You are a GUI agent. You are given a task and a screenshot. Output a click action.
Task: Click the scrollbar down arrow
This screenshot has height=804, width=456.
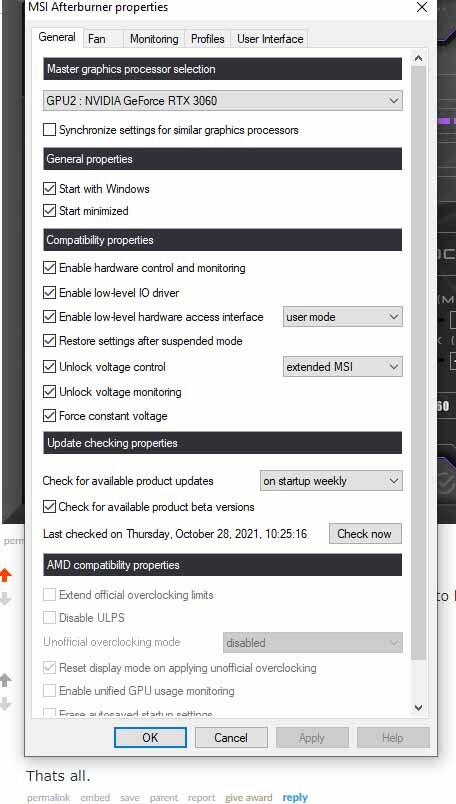point(418,708)
